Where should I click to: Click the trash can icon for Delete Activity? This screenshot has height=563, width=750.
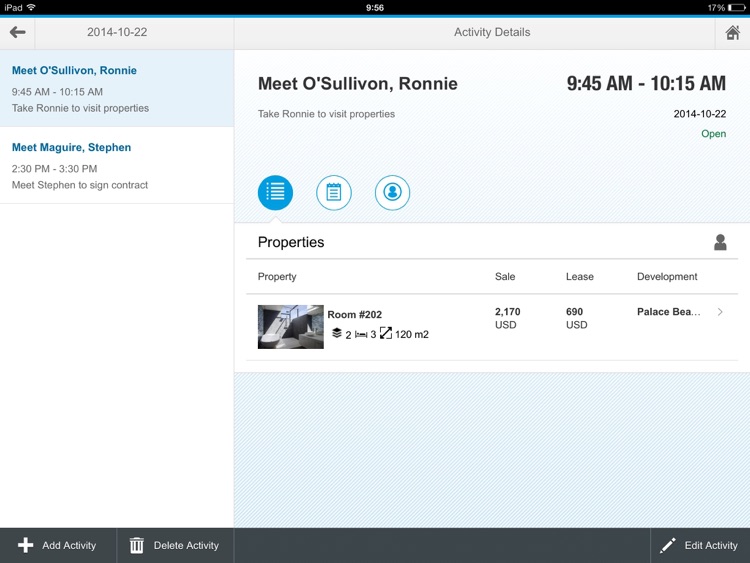click(137, 545)
